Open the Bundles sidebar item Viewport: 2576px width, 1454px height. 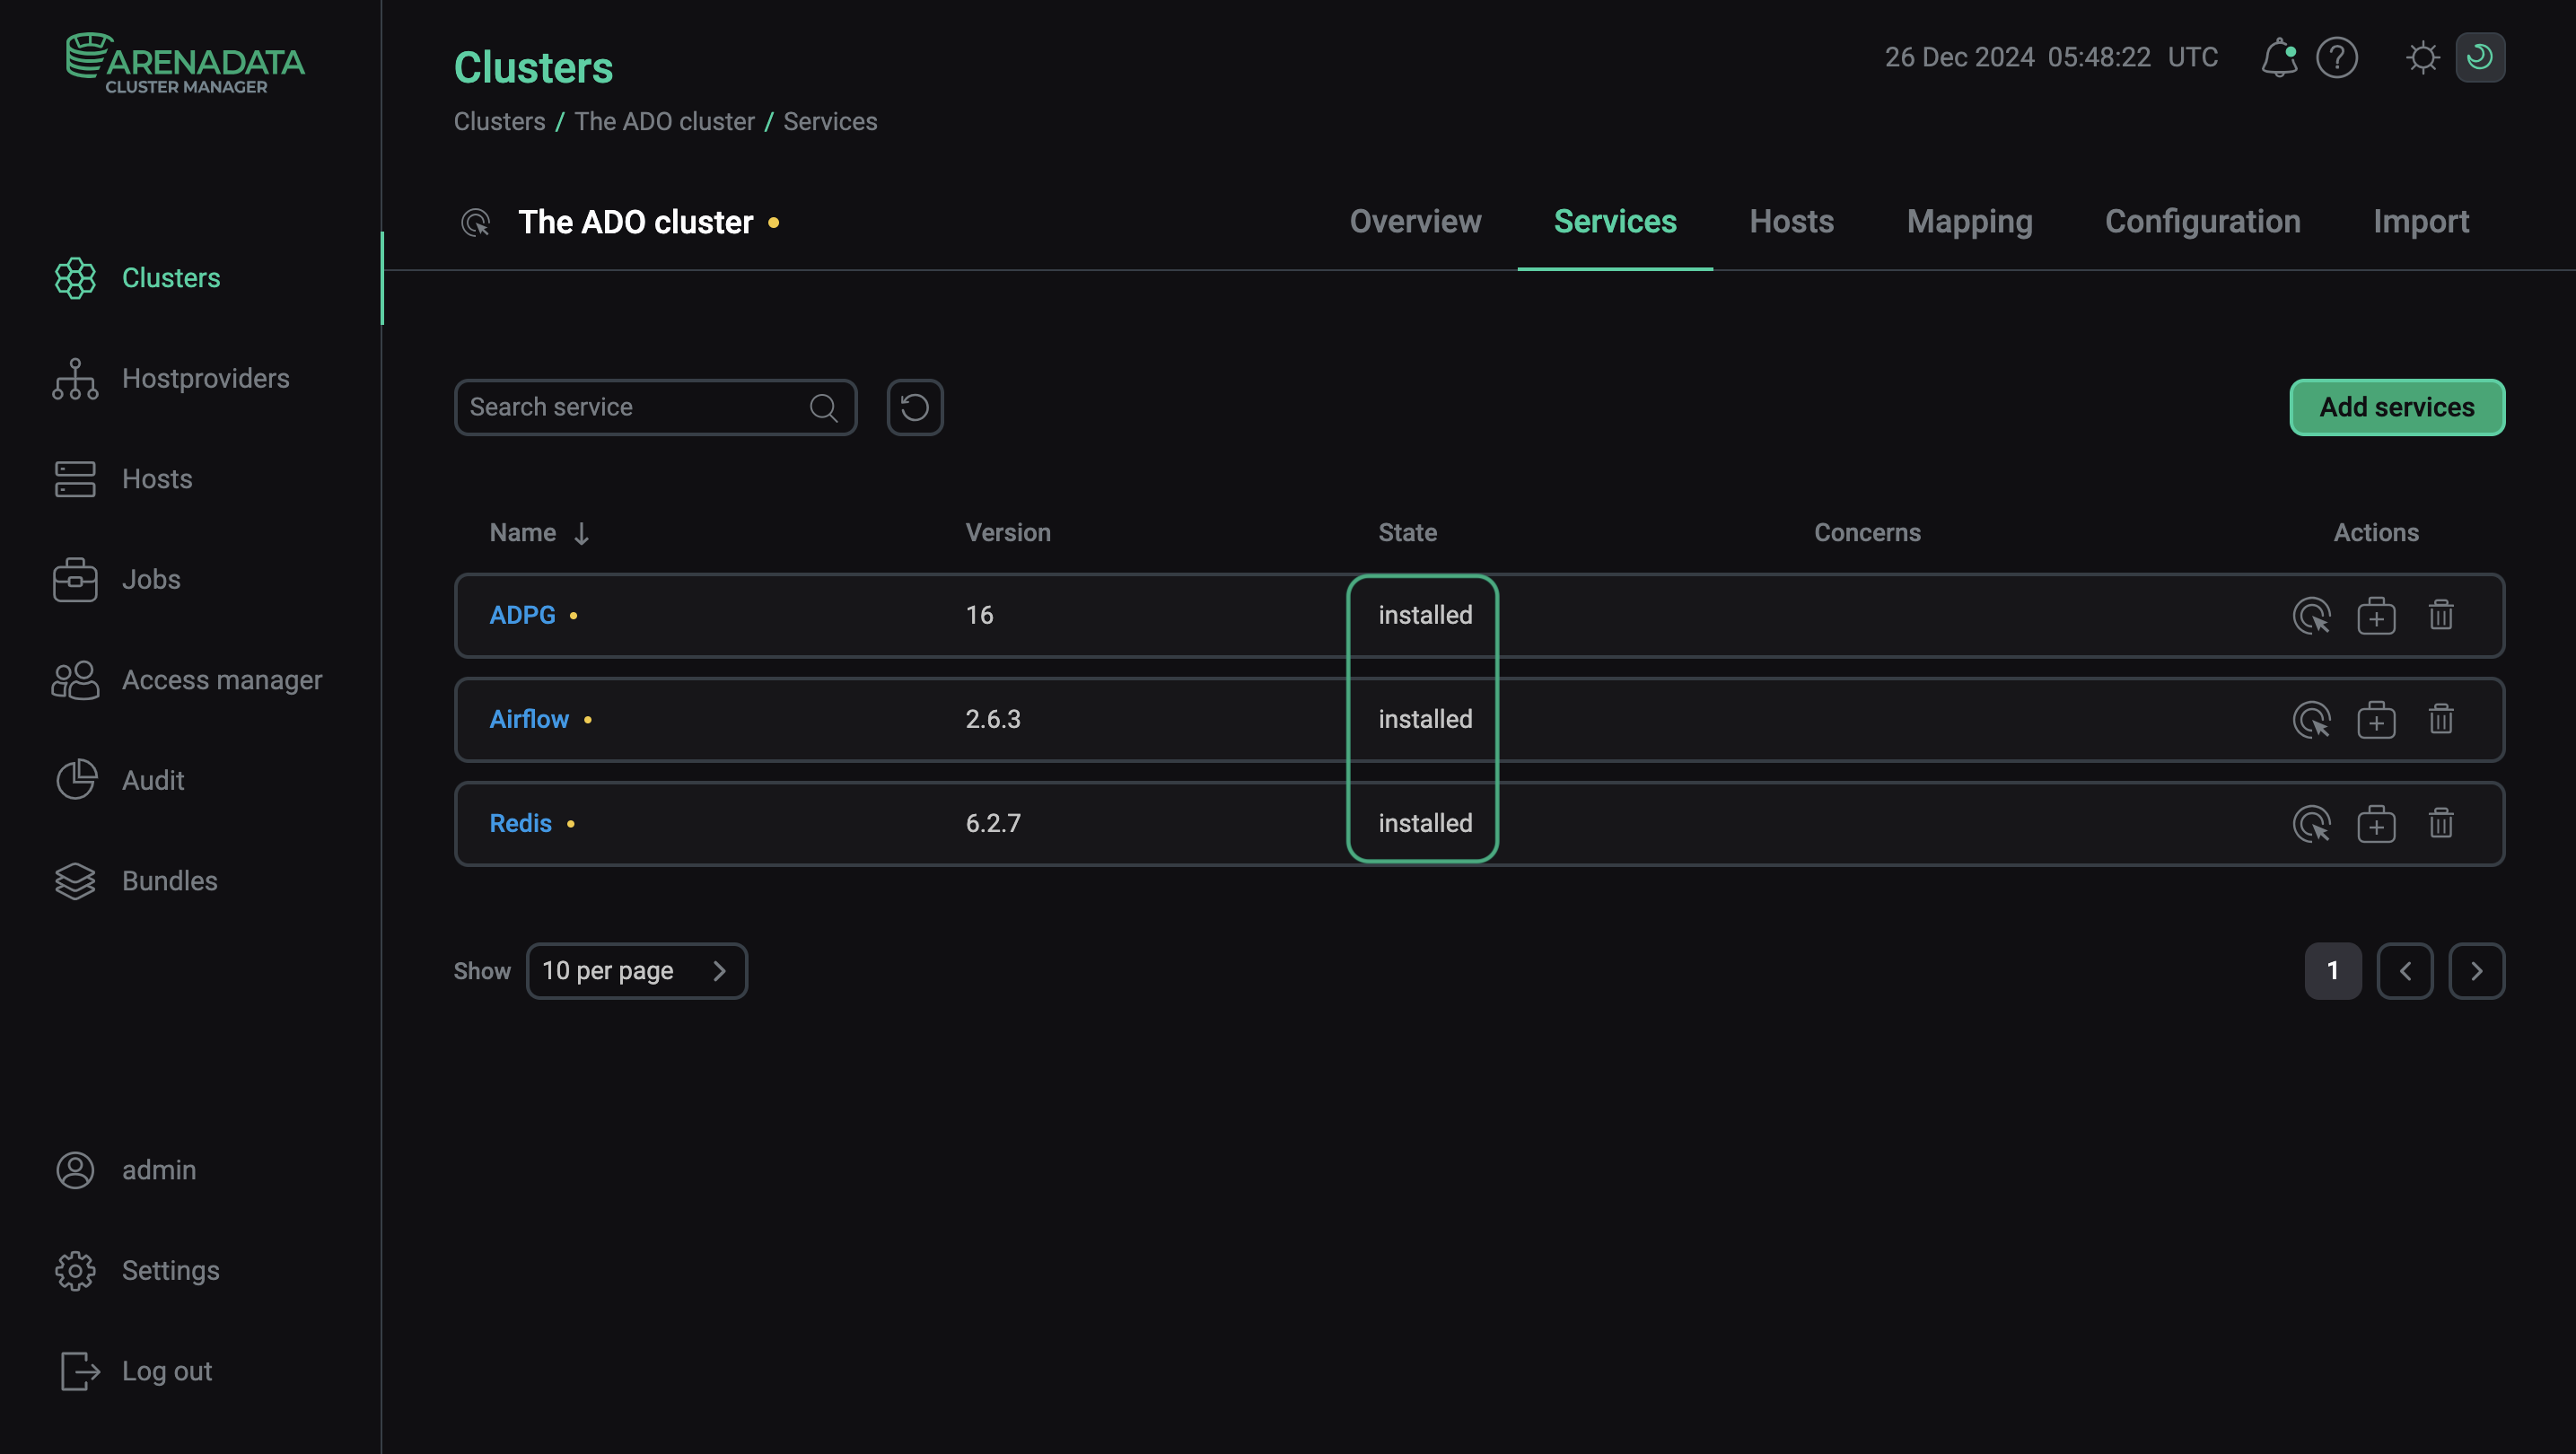pyautogui.click(x=169, y=880)
